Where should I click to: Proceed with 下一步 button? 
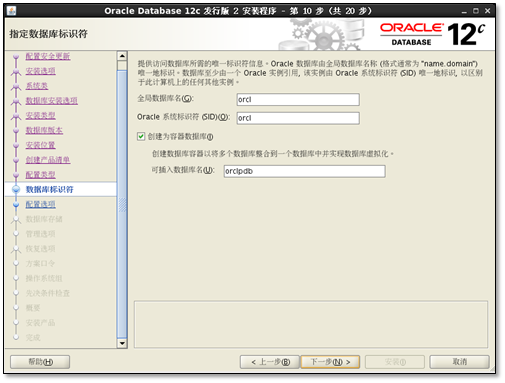pyautogui.click(x=330, y=362)
